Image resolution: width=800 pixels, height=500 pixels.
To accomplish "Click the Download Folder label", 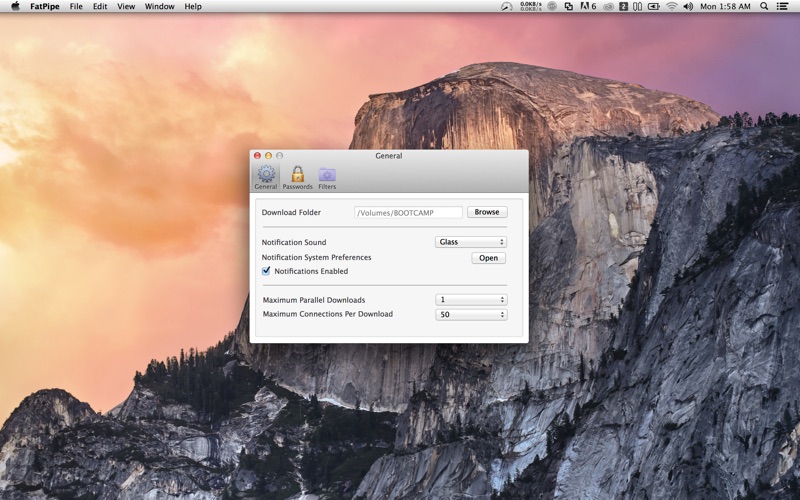I will click(291, 212).
